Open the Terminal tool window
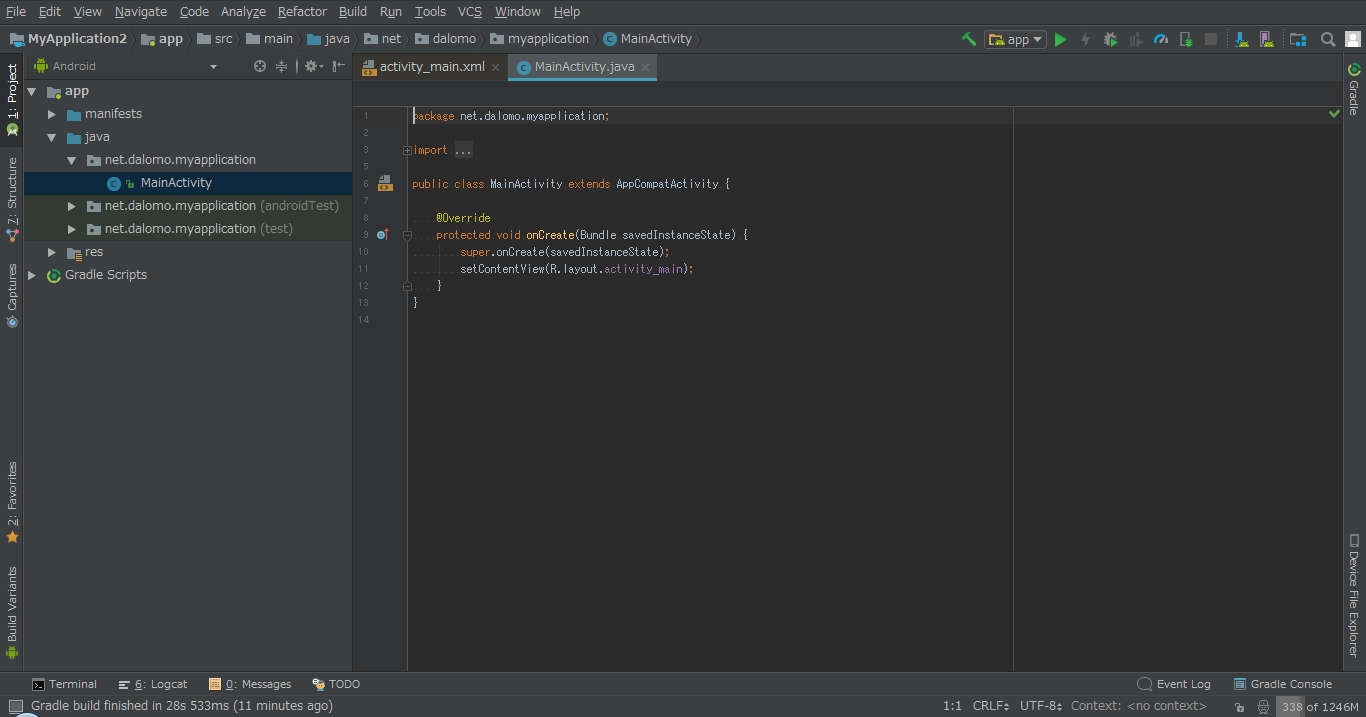Image resolution: width=1366 pixels, height=717 pixels. coord(64,684)
